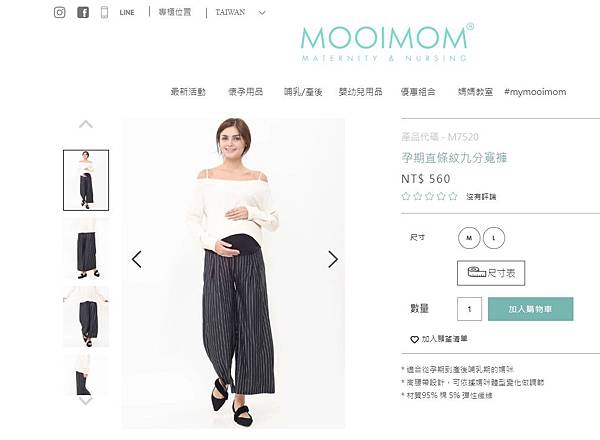
Task: Click the quantity input field
Action: [470, 309]
